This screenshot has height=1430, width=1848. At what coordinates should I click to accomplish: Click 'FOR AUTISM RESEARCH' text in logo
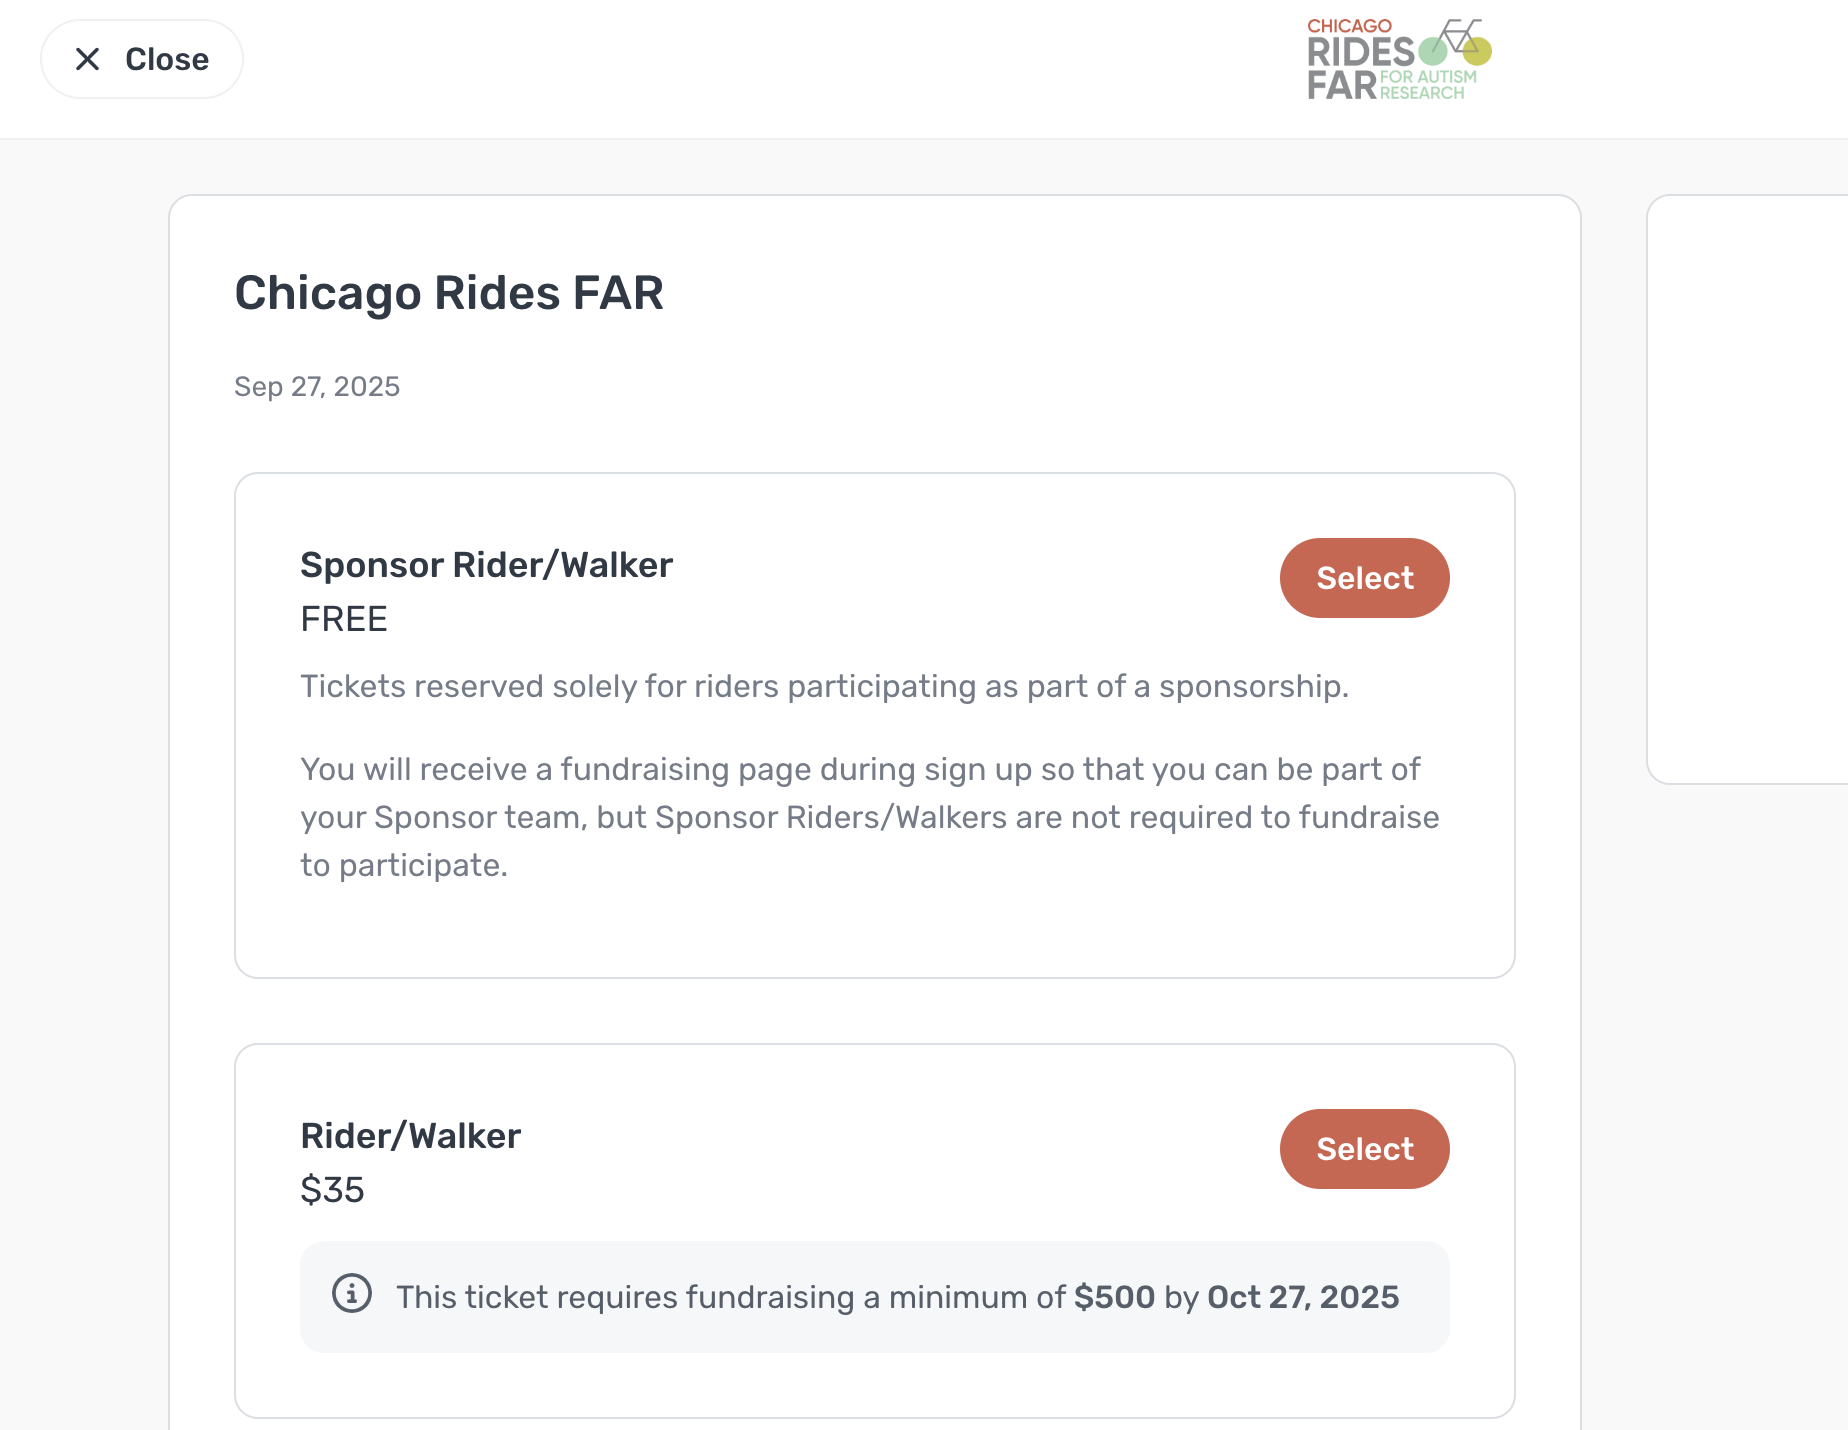1427,85
